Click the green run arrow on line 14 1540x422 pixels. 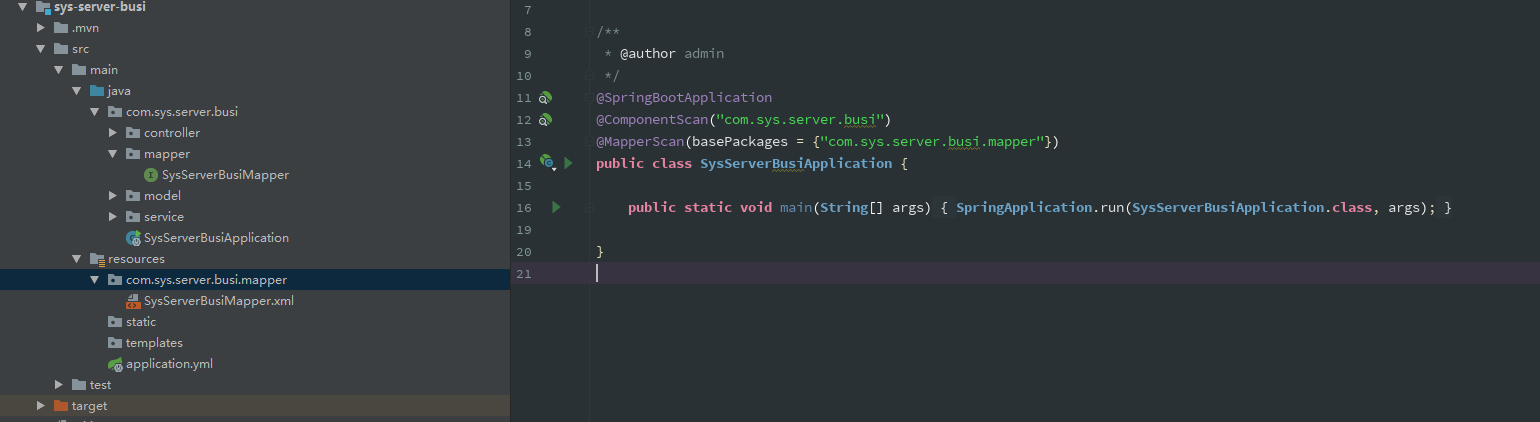click(568, 163)
